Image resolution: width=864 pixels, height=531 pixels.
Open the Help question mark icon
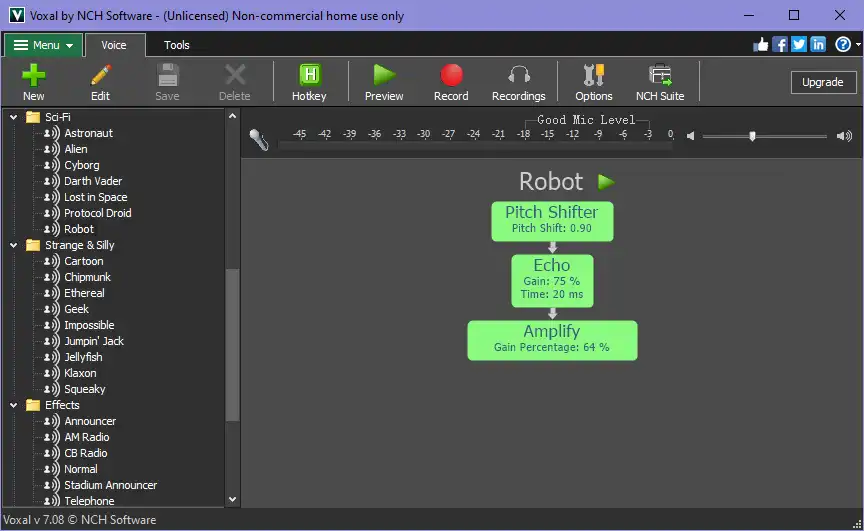click(843, 45)
